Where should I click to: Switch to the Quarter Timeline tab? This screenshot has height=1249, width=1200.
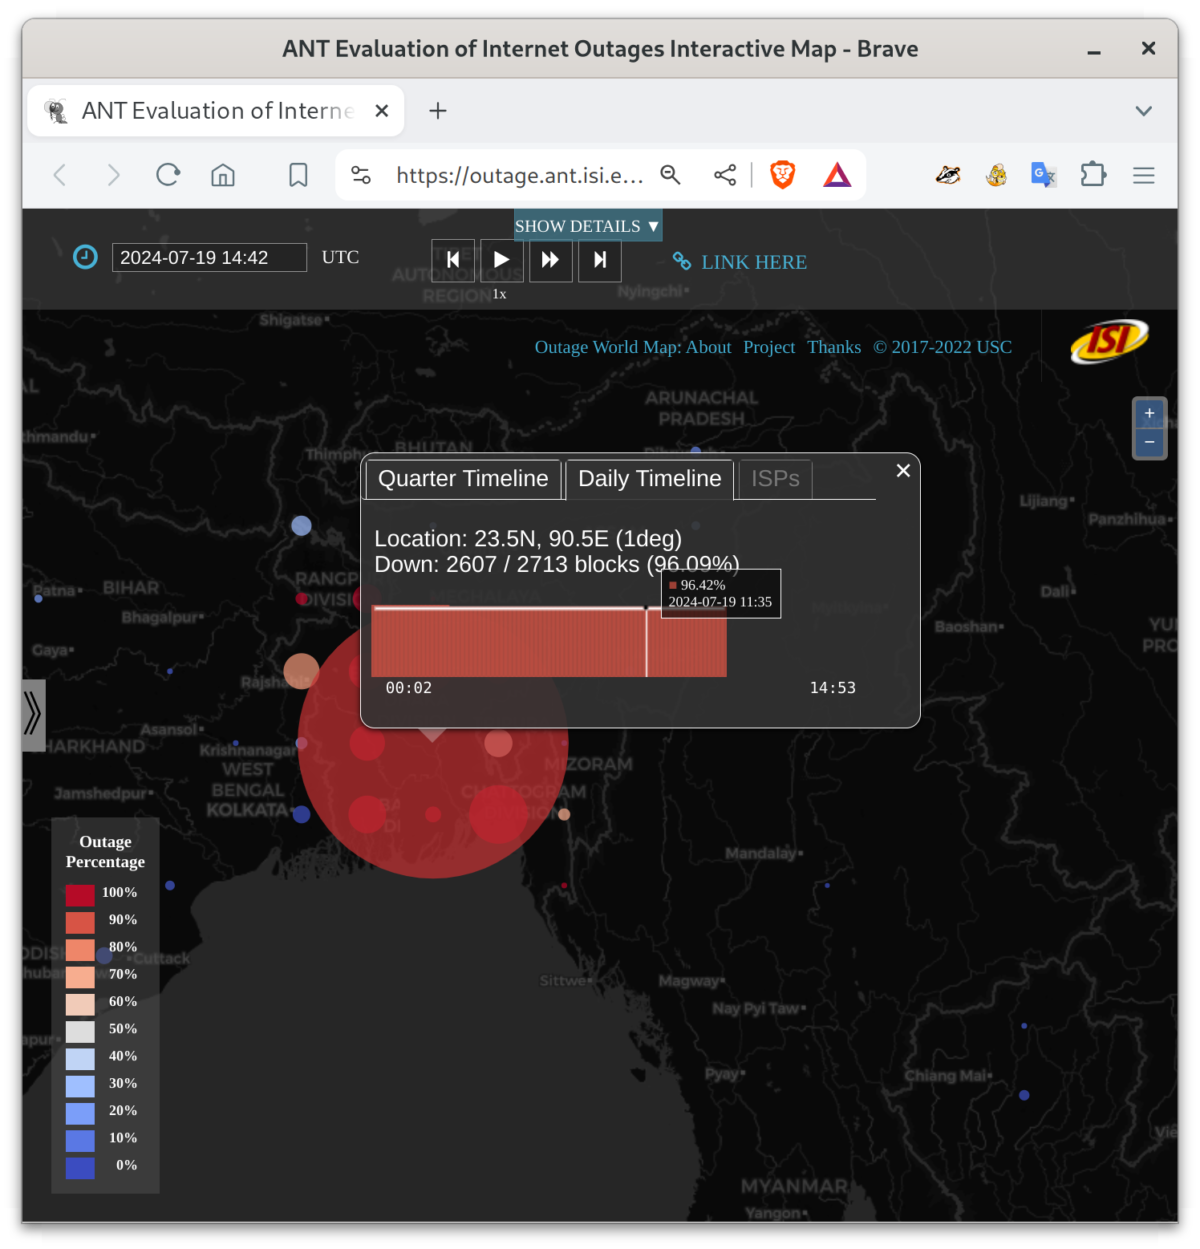(462, 479)
